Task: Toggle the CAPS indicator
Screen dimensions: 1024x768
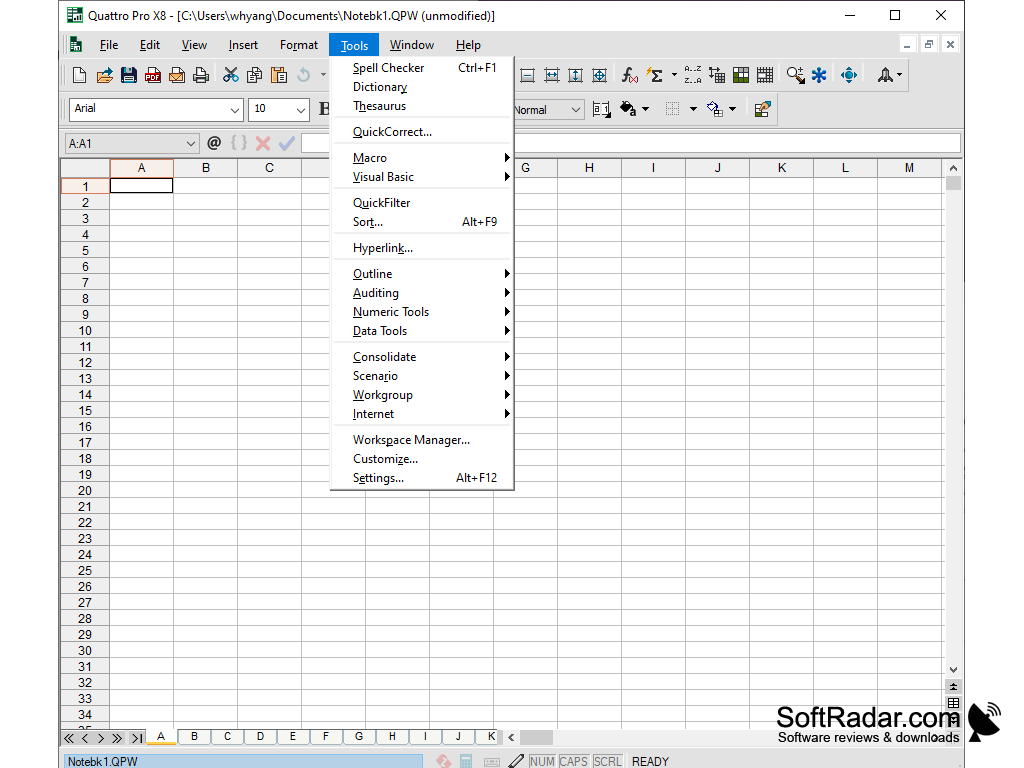Action: pyautogui.click(x=573, y=761)
